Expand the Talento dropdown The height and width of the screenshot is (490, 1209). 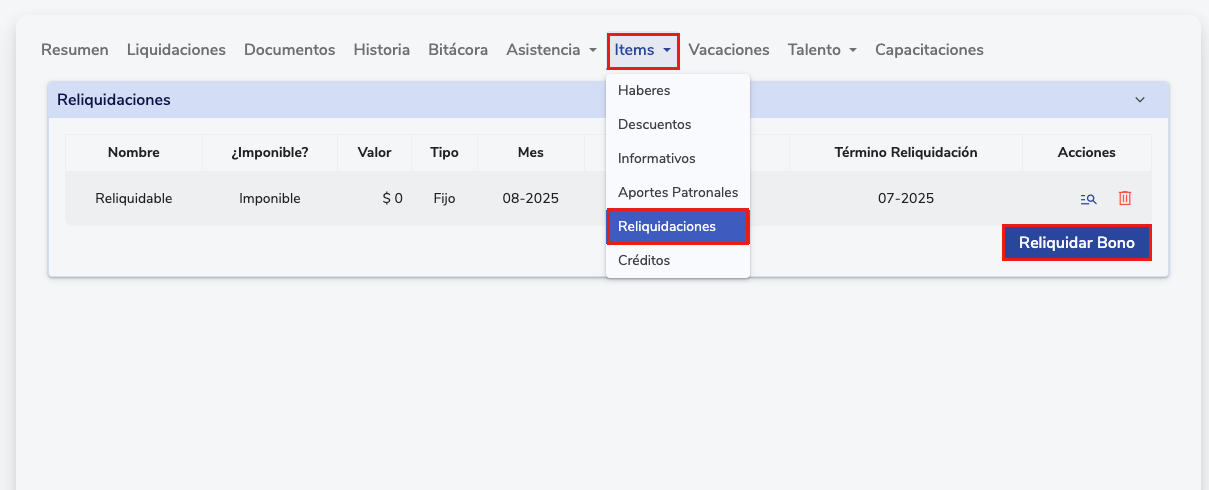pos(821,50)
